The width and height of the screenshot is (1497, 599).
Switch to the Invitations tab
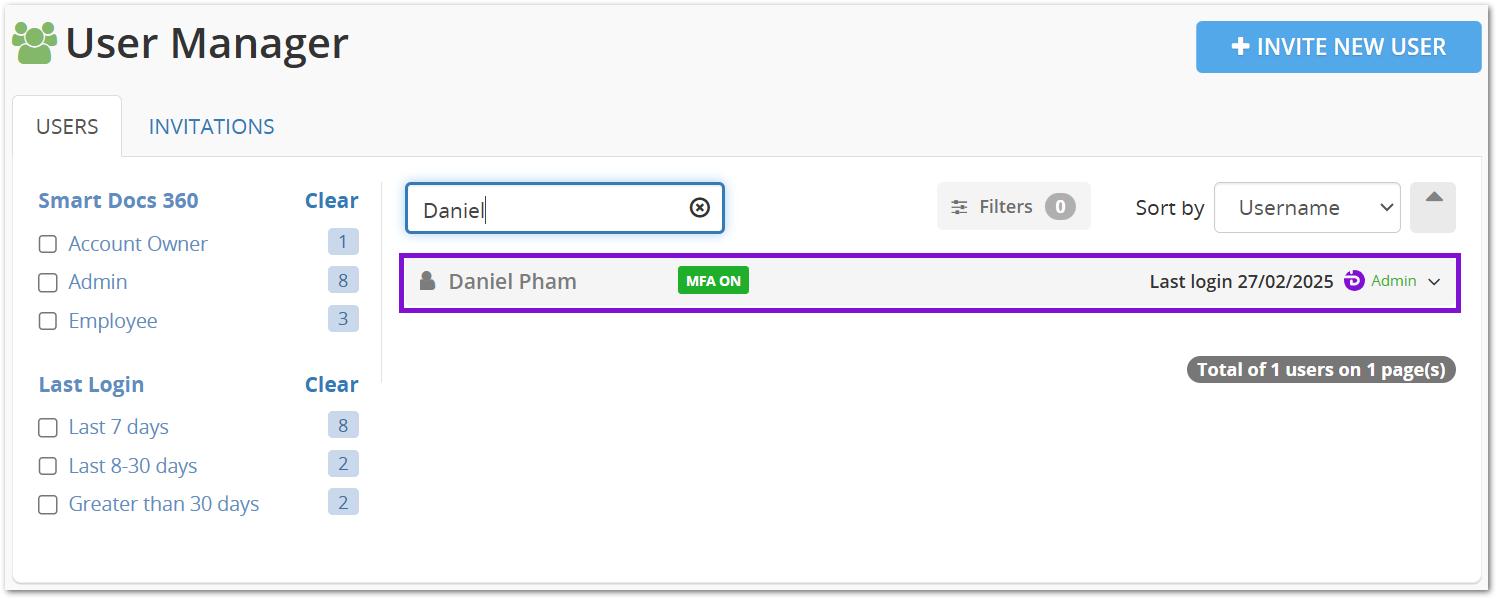(x=211, y=127)
